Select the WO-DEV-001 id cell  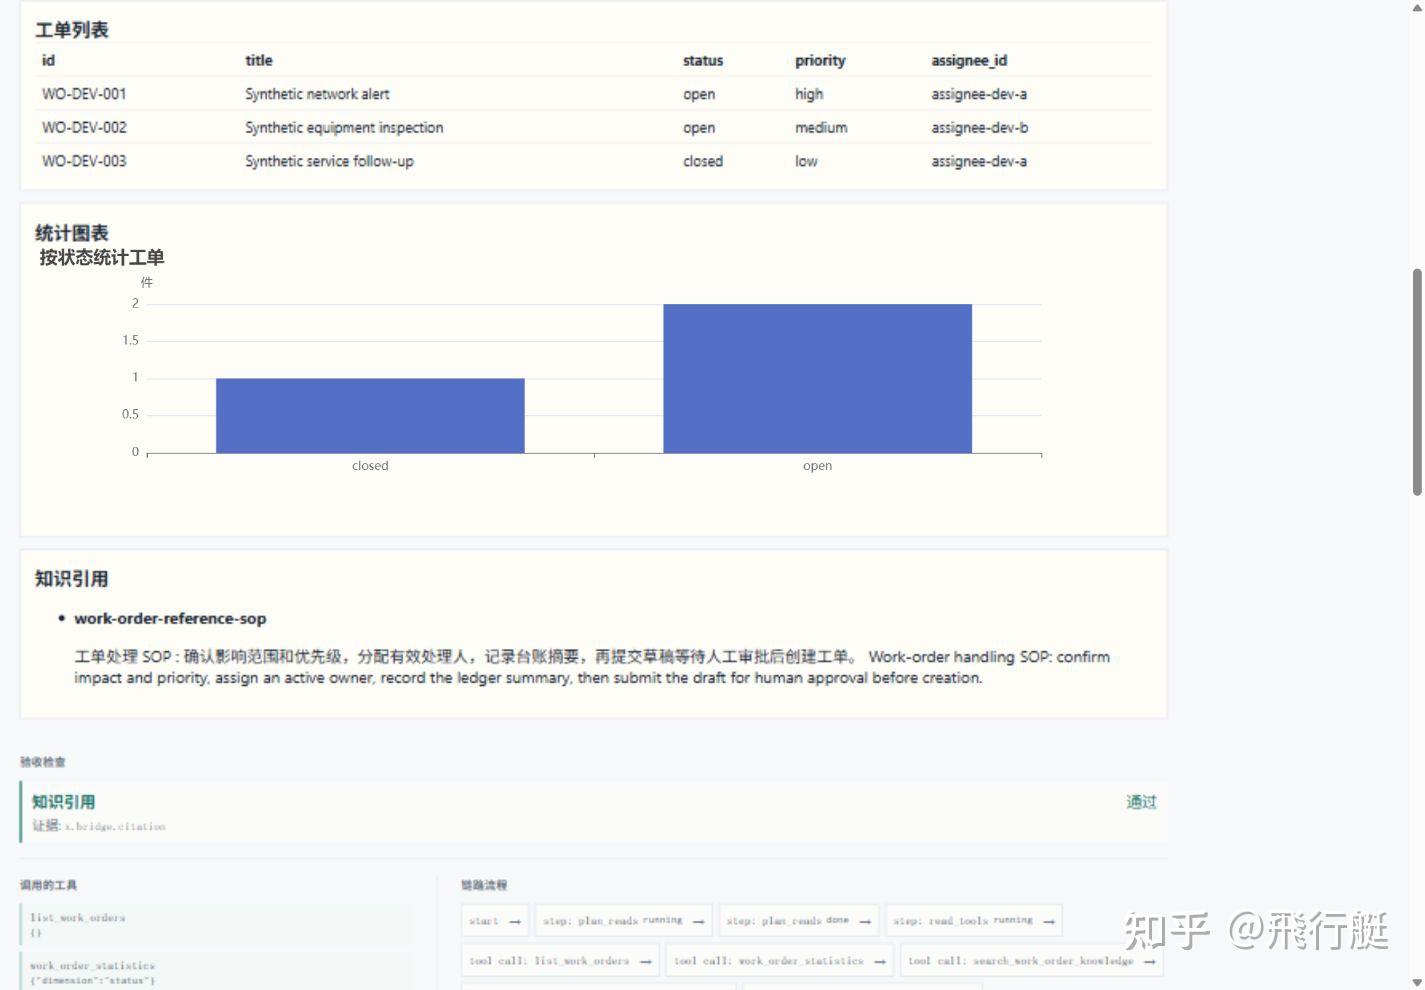84,94
